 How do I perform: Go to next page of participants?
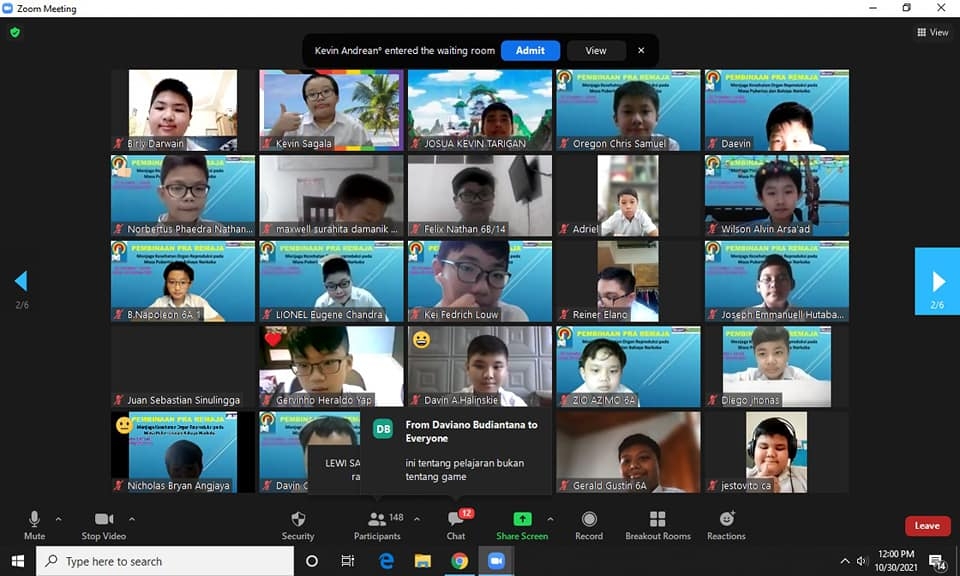937,282
